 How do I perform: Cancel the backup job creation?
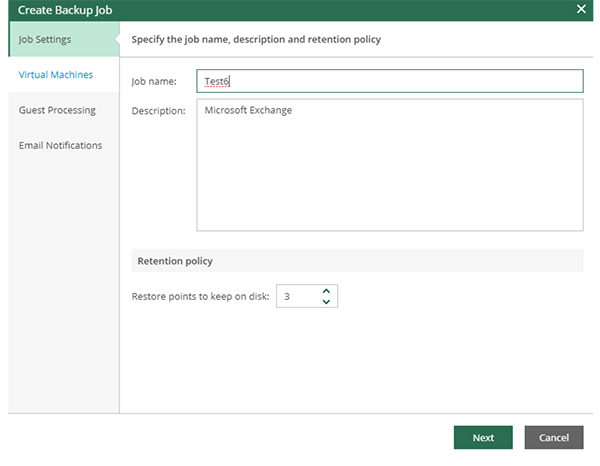(553, 437)
